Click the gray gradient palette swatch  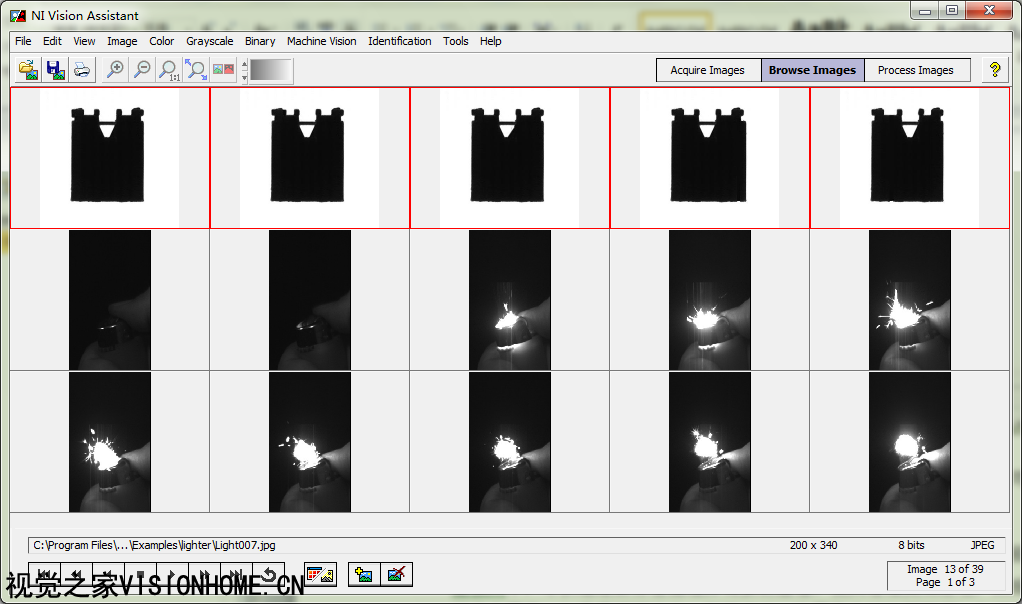(x=271, y=70)
